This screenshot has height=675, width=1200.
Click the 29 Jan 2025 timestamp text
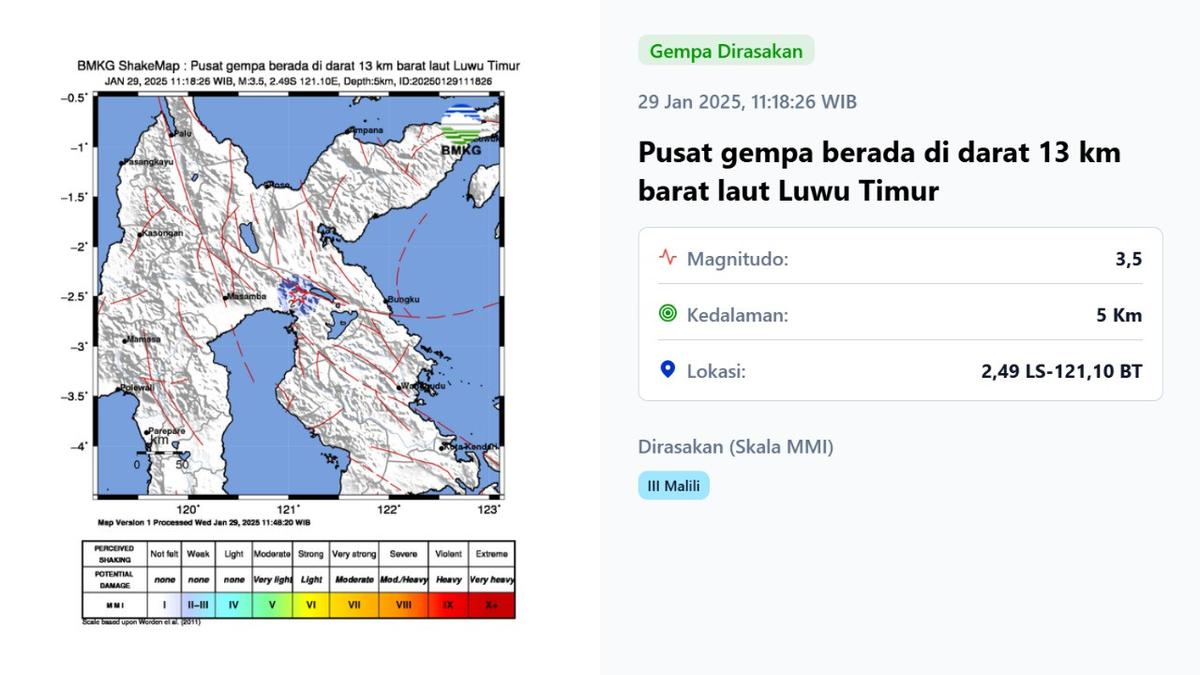pos(747,102)
